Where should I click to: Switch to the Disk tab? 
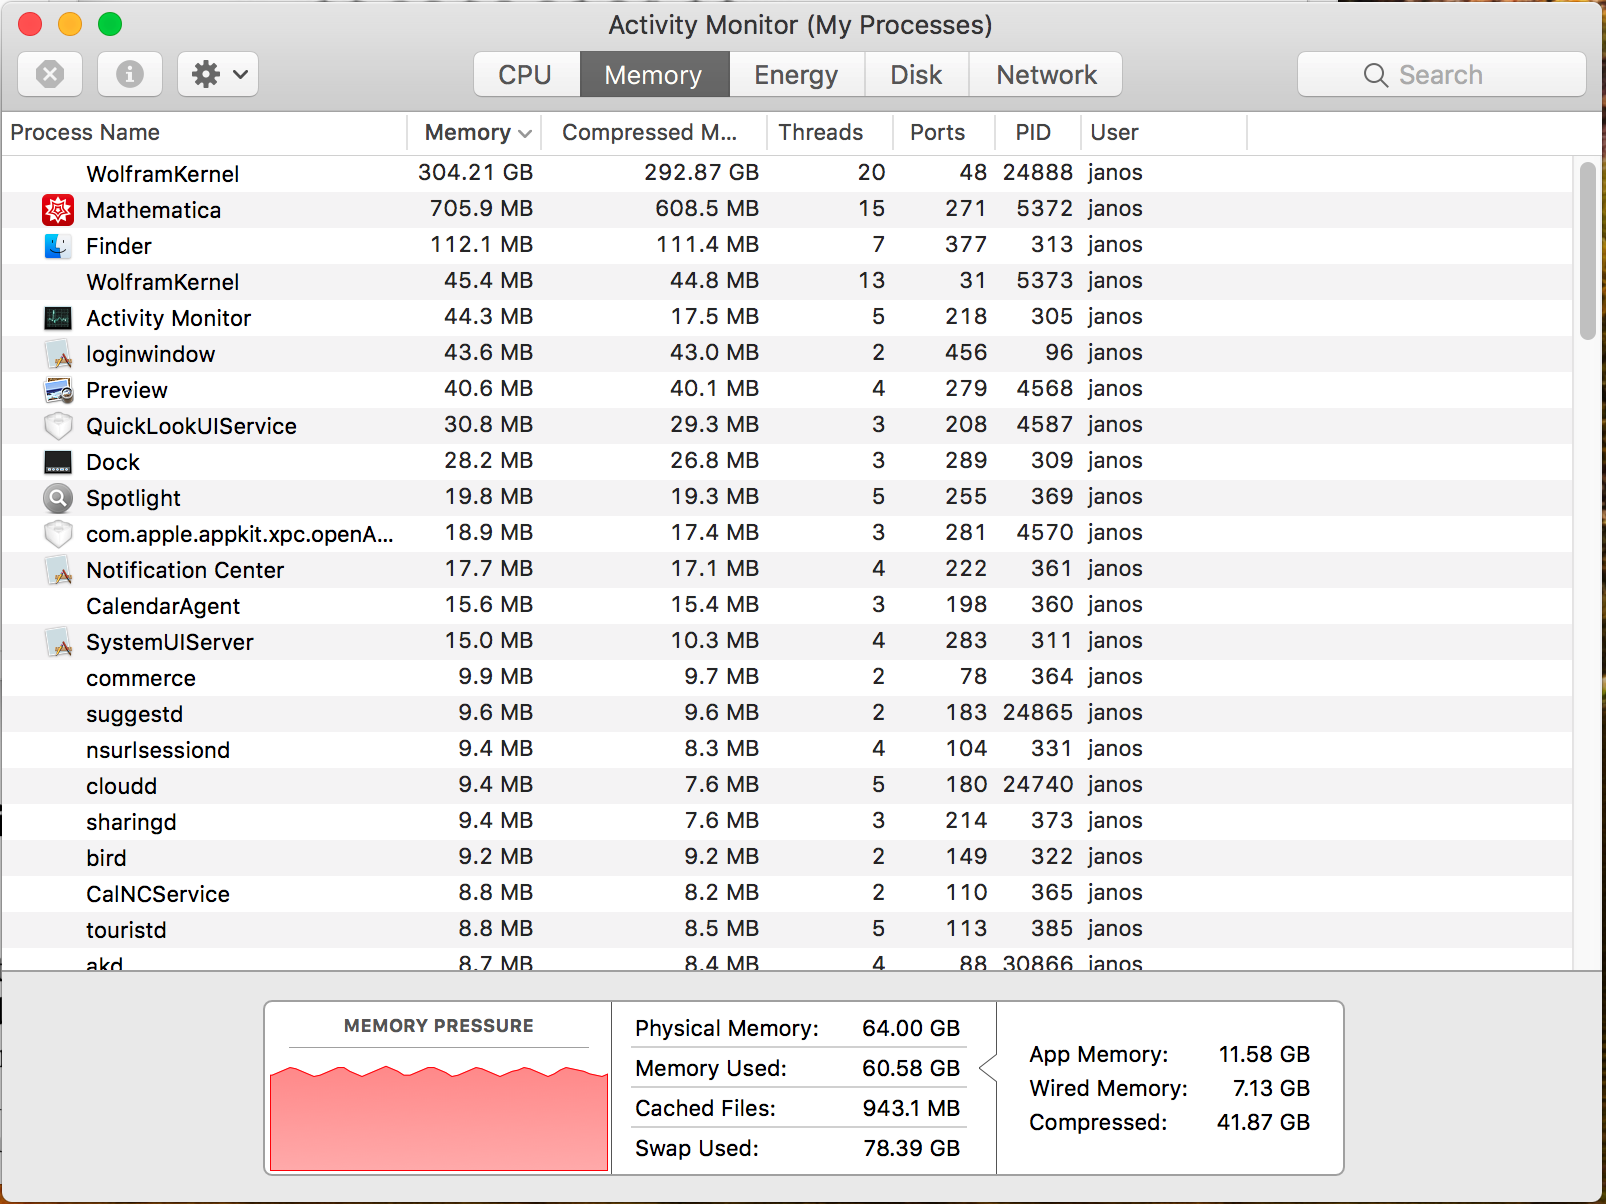(x=916, y=75)
